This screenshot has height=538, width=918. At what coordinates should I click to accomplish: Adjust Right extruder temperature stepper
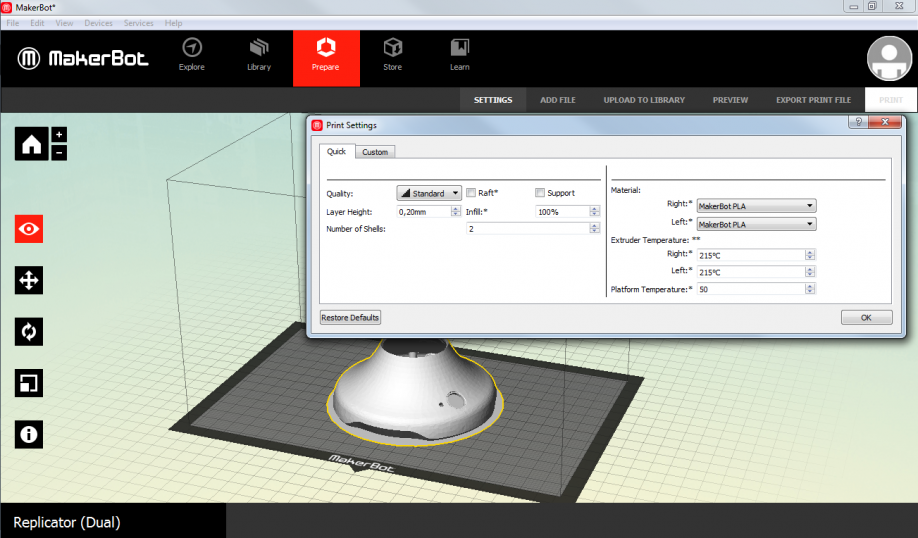pos(810,255)
